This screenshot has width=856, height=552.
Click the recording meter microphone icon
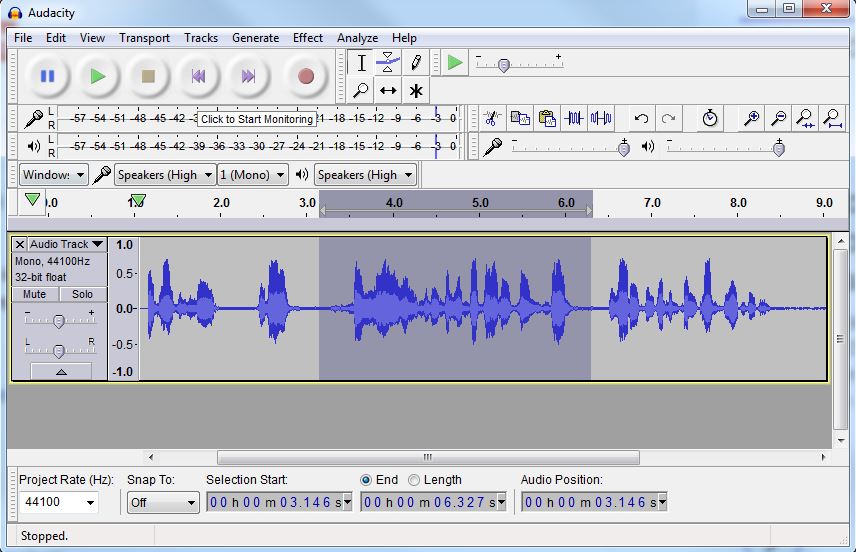34,118
